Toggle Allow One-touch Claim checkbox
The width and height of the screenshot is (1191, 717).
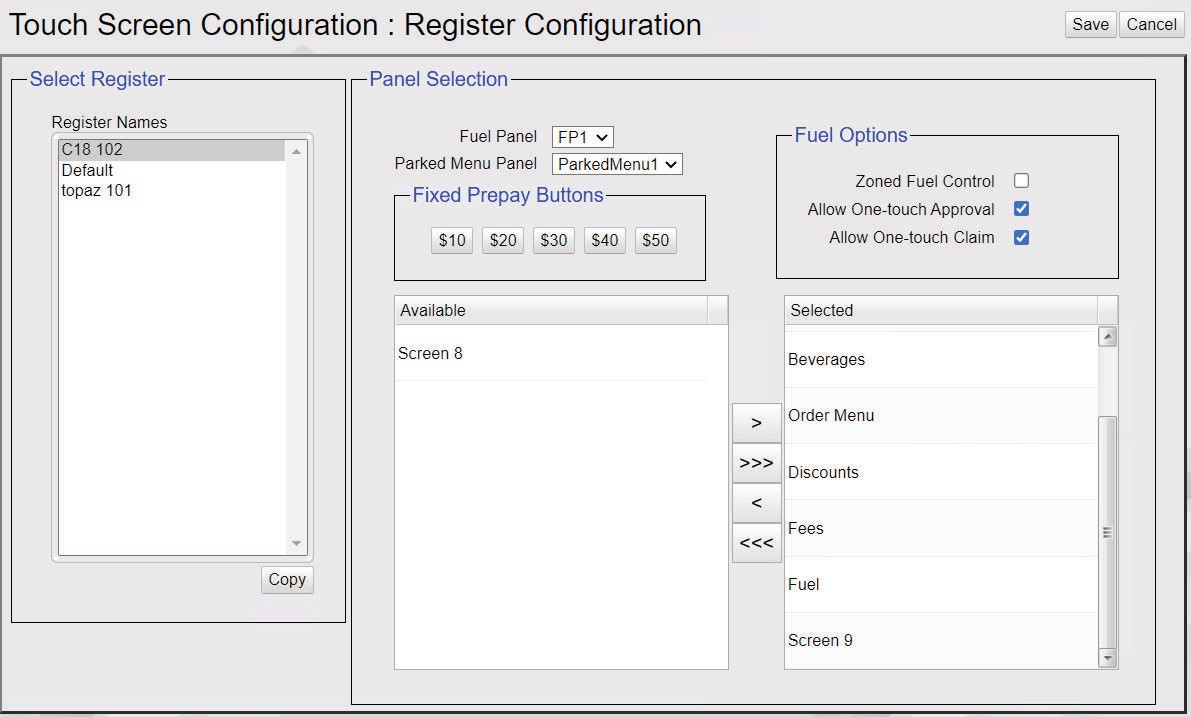point(1022,238)
